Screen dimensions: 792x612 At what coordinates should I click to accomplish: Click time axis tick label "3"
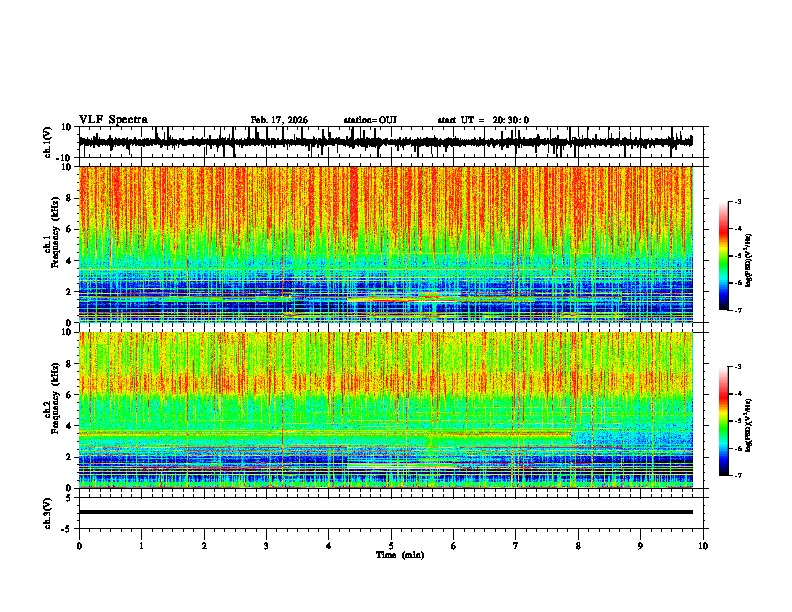coord(266,546)
